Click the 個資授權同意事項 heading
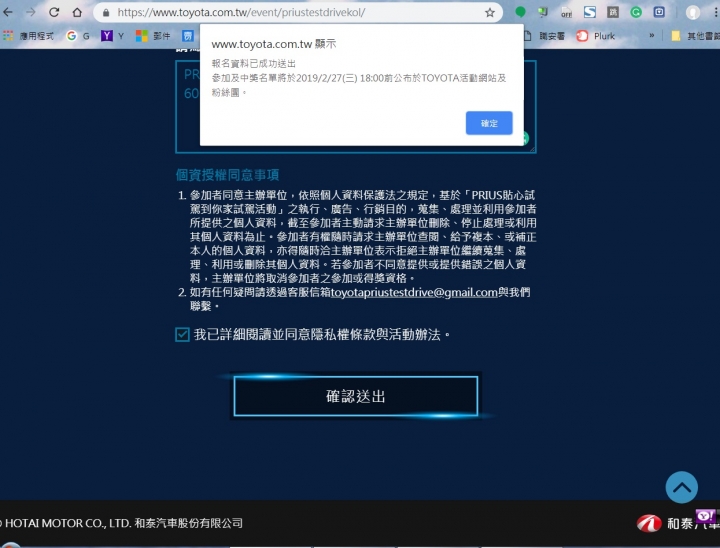Image resolution: width=720 pixels, height=548 pixels. tap(227, 175)
